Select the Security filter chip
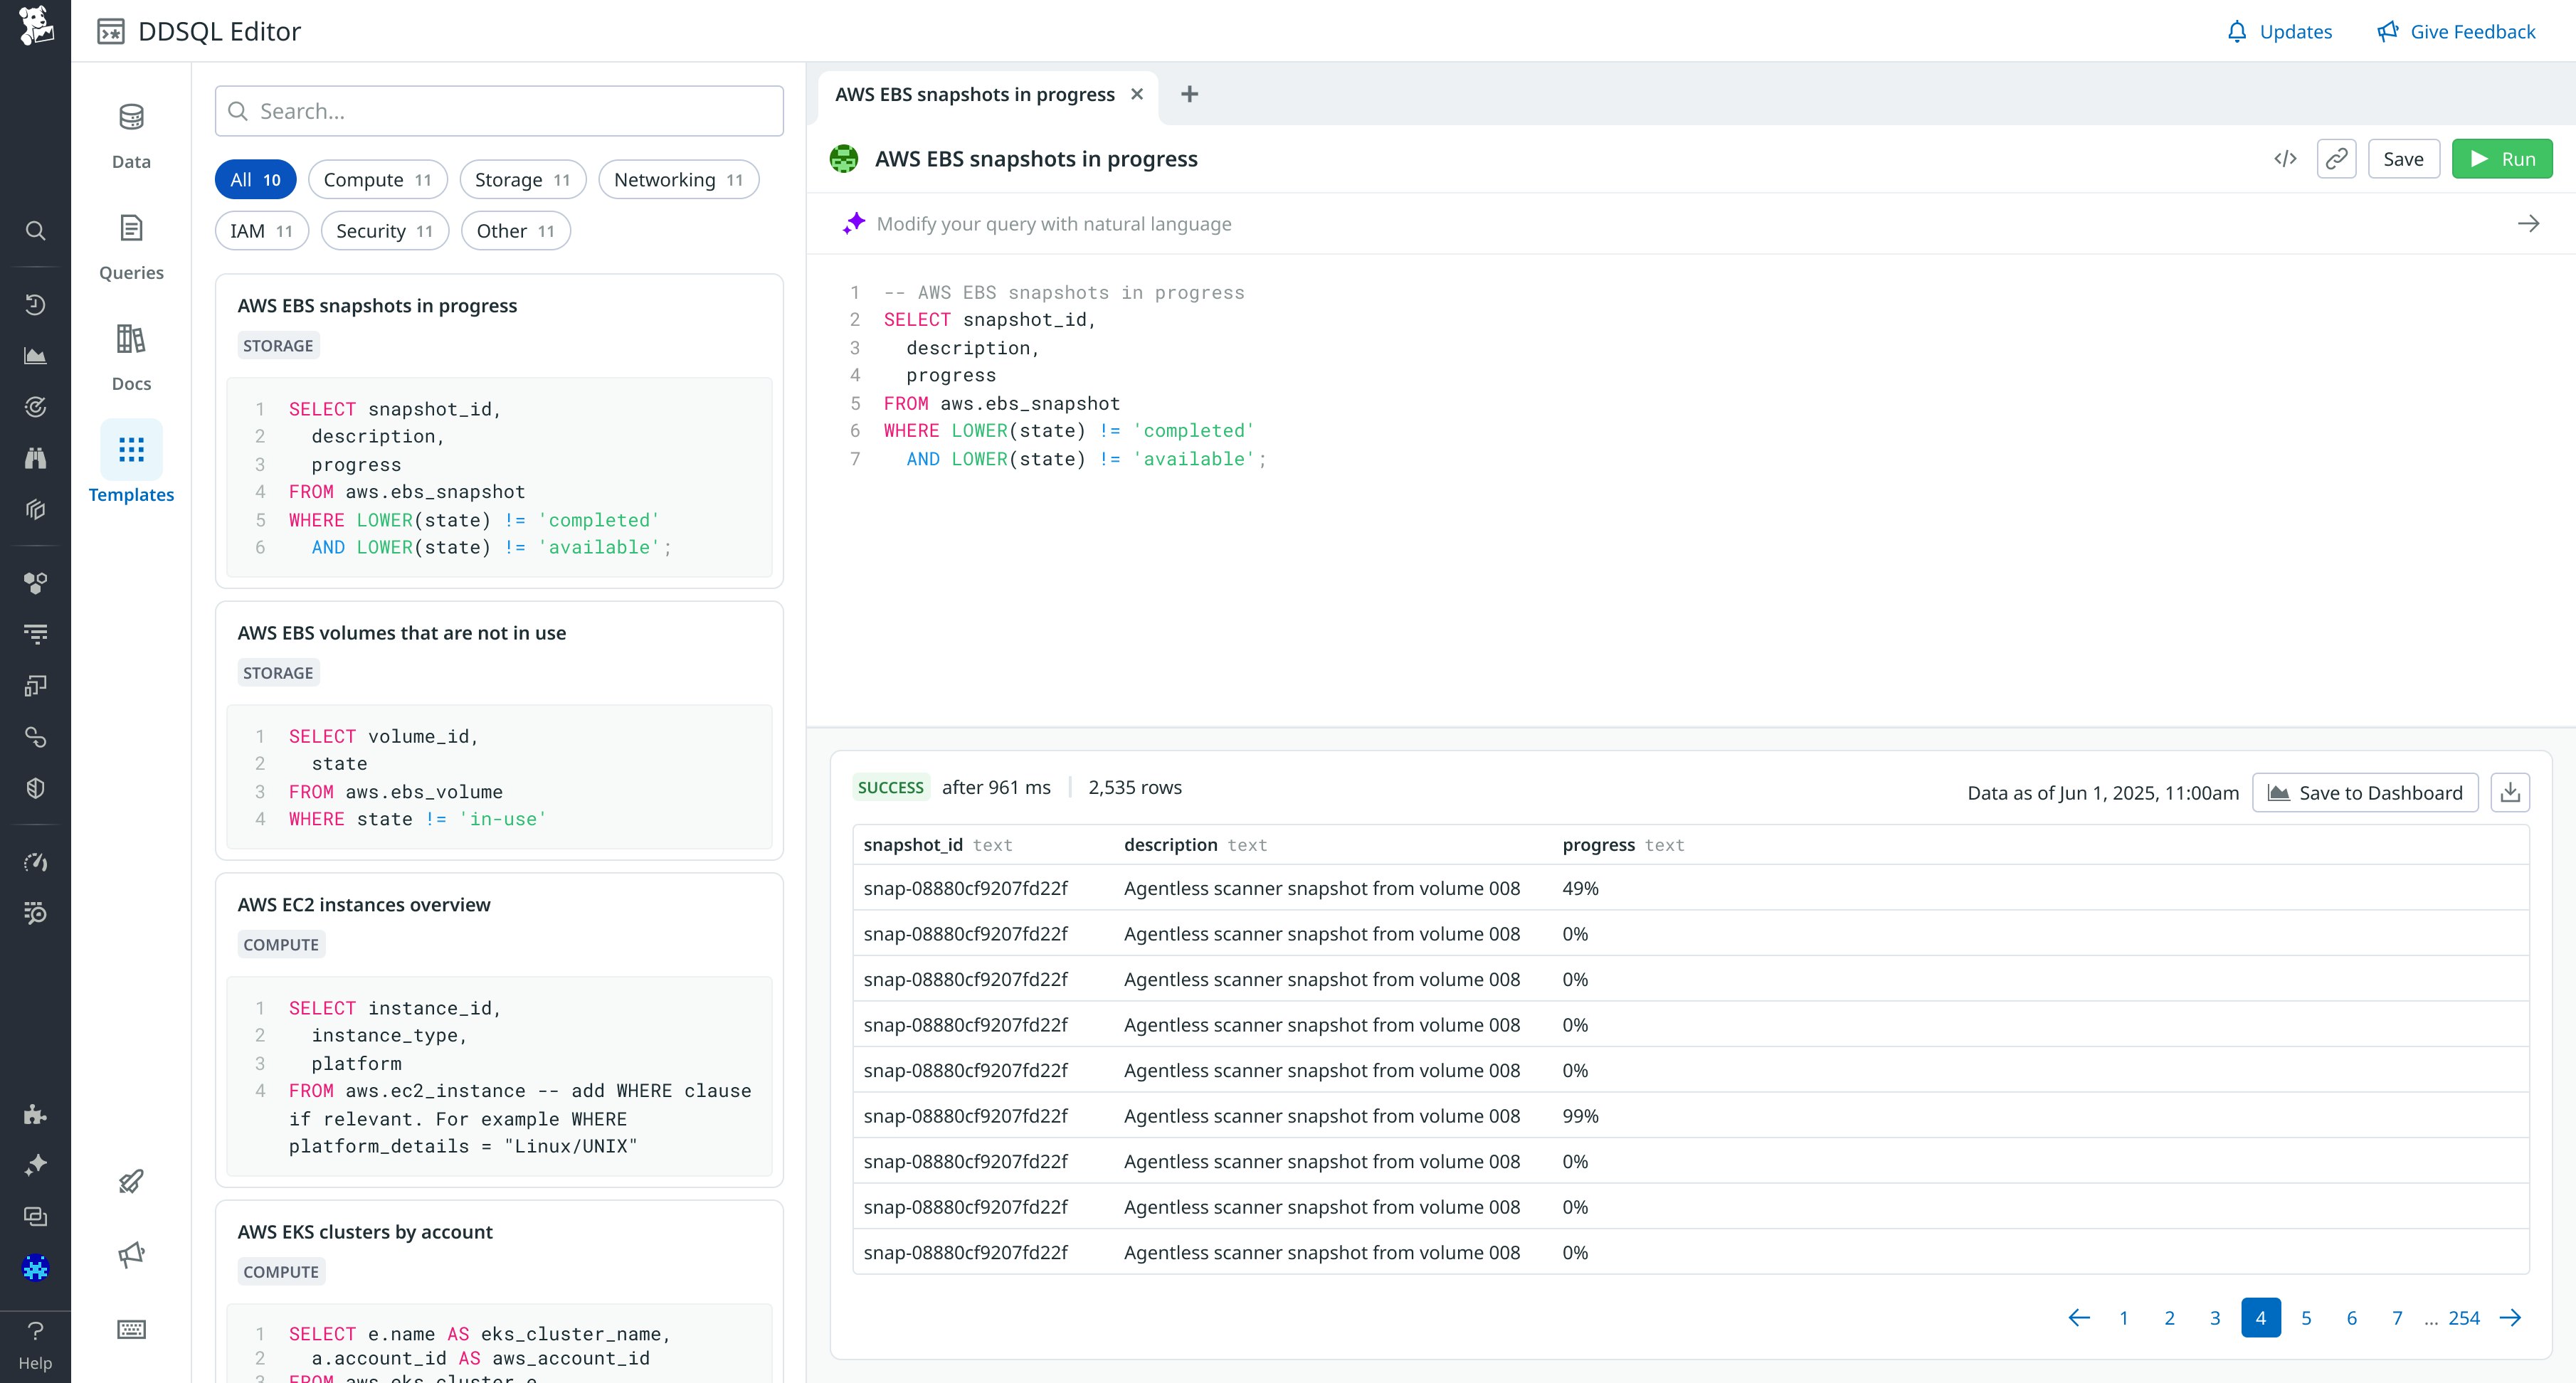2576x1383 pixels. tap(384, 231)
